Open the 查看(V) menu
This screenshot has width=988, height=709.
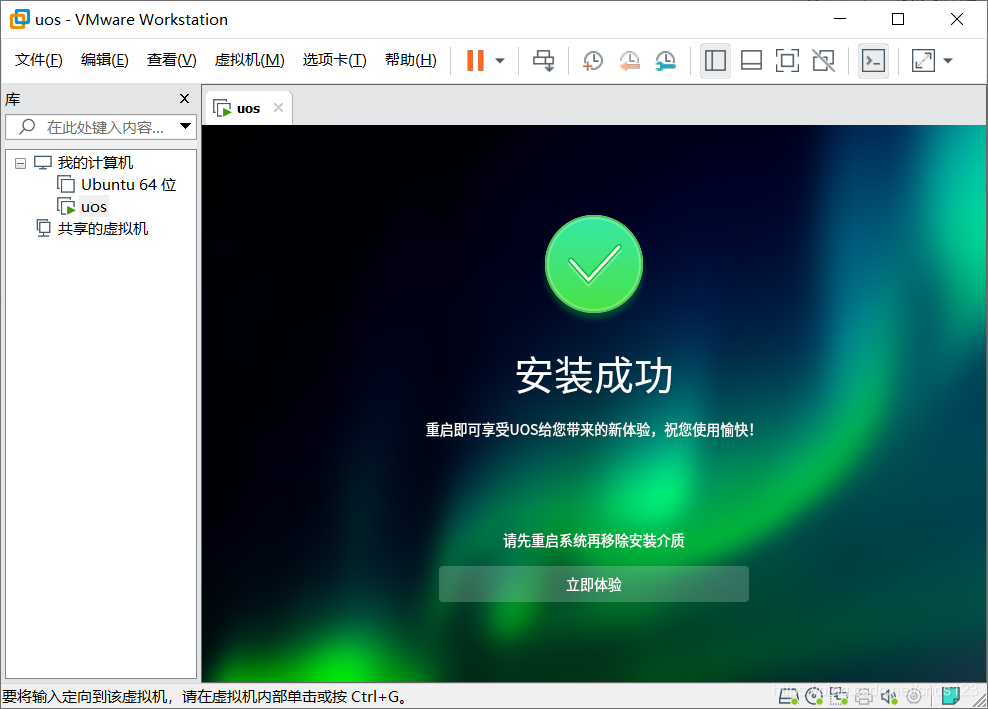171,60
